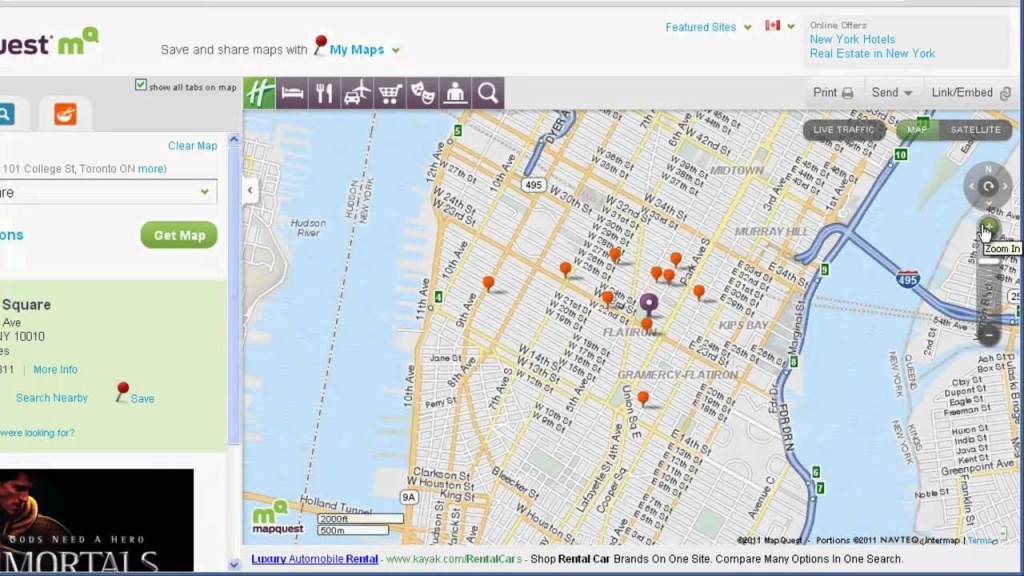Show restaurants with fork and knife icon
Screen dimensions: 1024x576
click(324, 93)
